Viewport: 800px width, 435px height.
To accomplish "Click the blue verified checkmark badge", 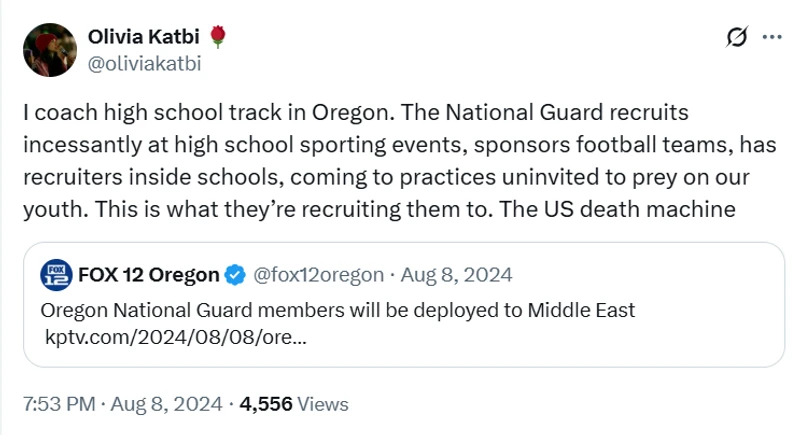I will 237,273.
